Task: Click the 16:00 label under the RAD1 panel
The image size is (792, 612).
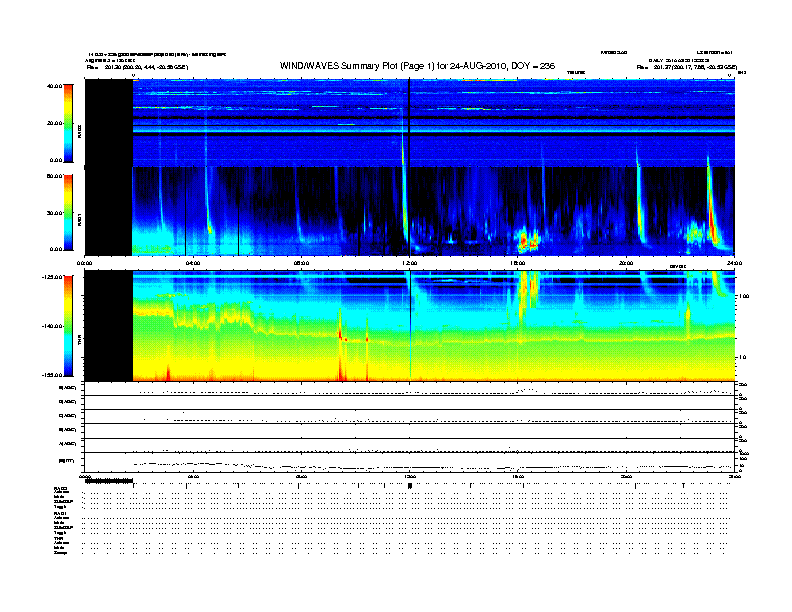Action: [x=518, y=263]
